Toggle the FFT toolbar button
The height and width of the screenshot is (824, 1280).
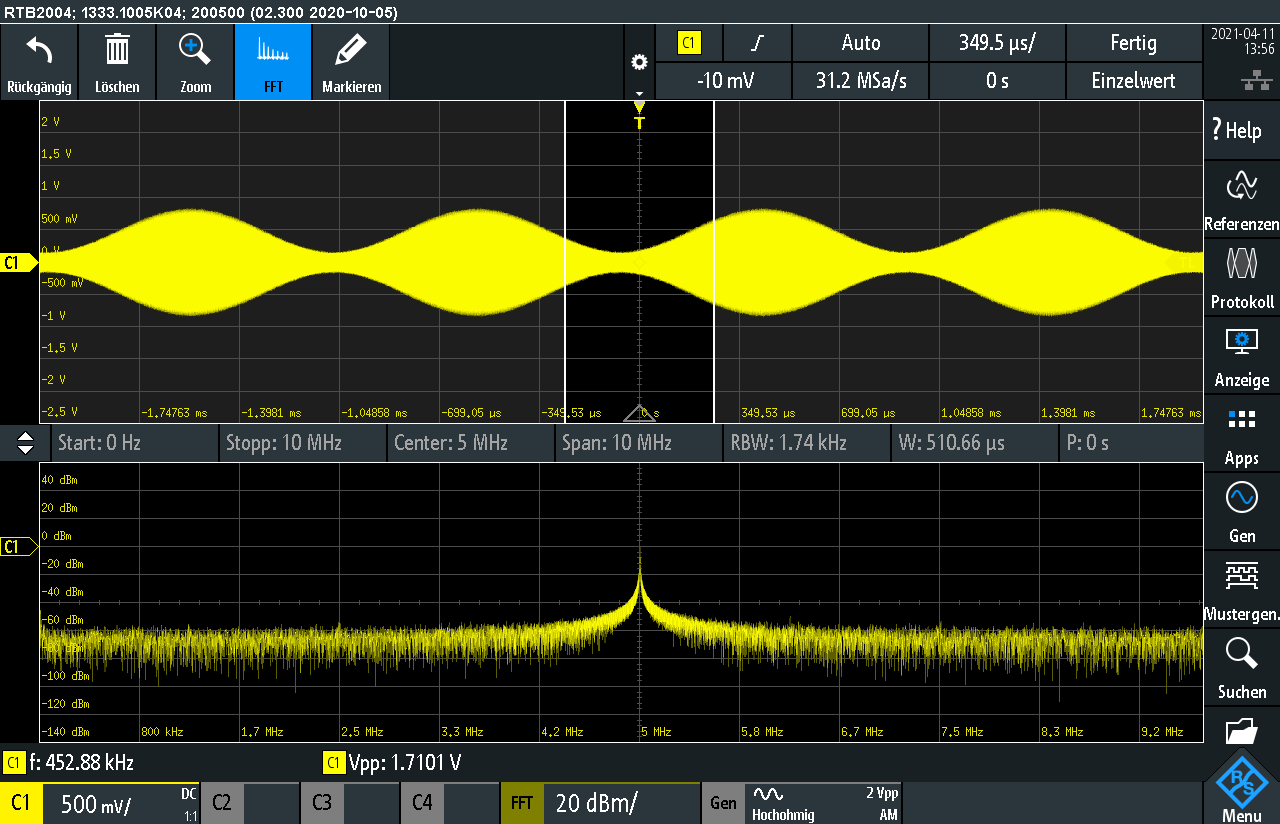point(273,62)
